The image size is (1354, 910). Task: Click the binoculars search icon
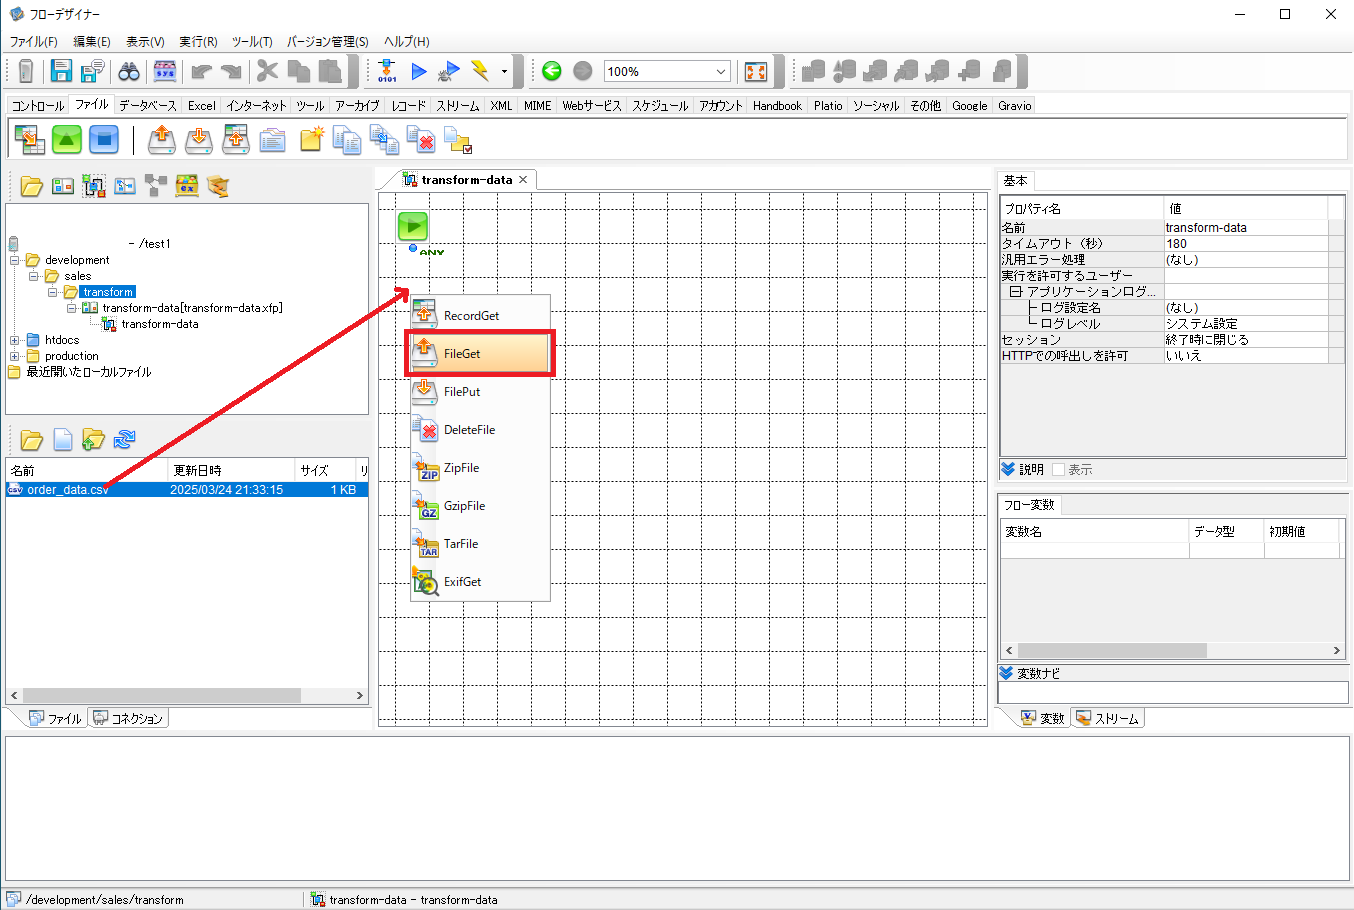(129, 71)
